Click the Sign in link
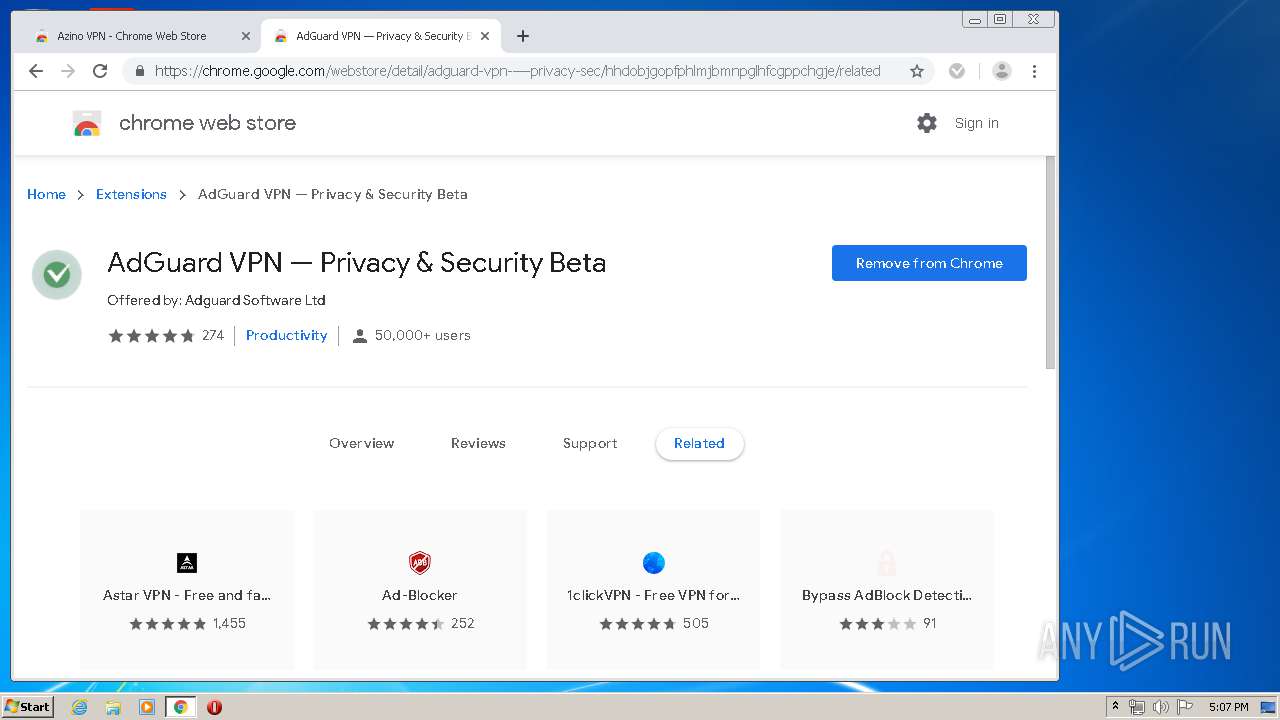The width and height of the screenshot is (1280, 720). (x=976, y=123)
